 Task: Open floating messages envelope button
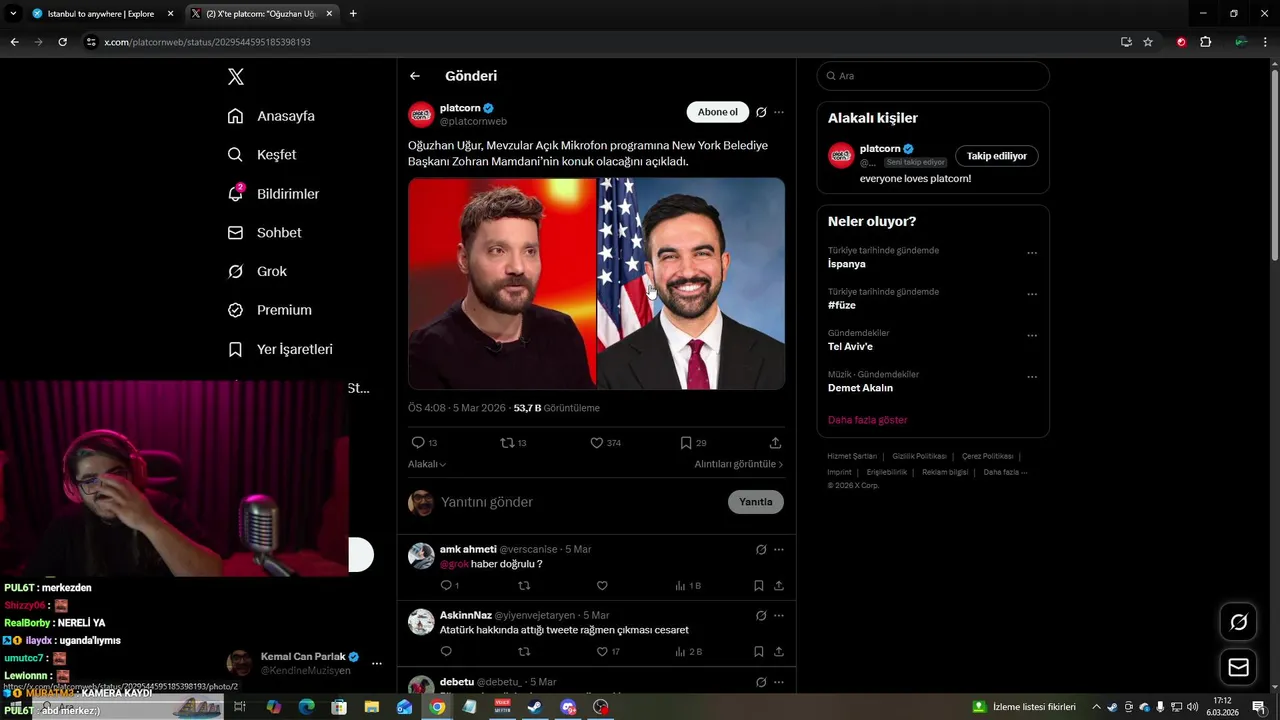coord(1238,667)
